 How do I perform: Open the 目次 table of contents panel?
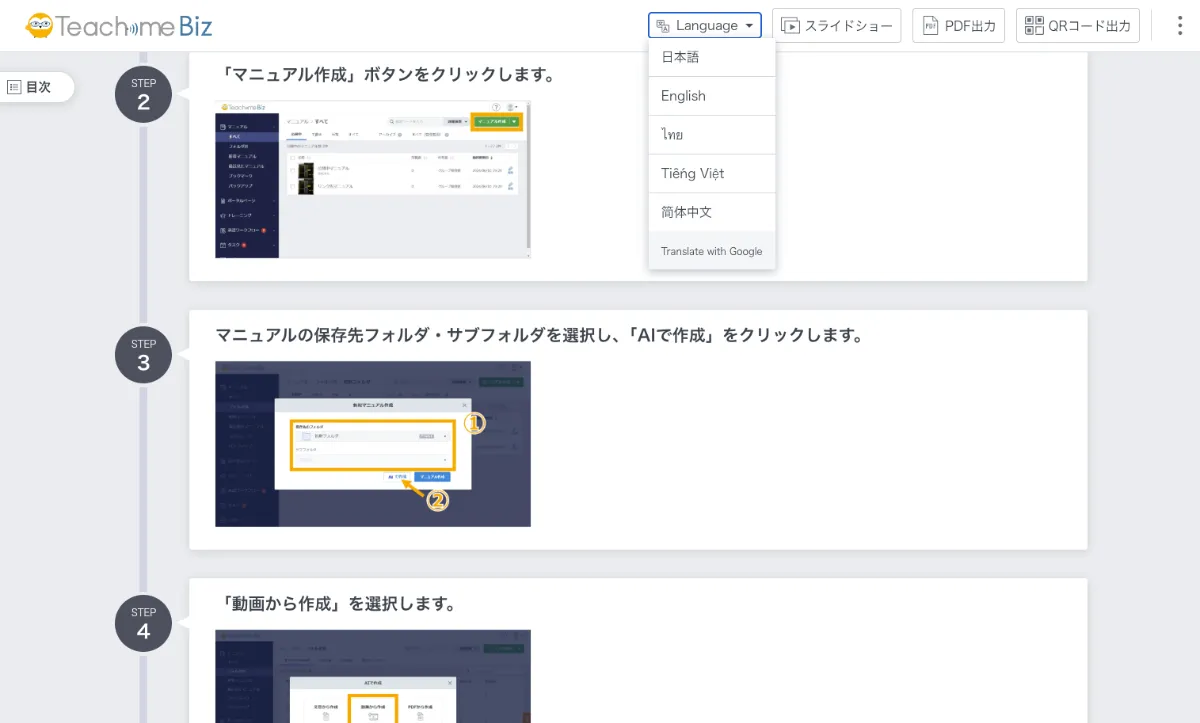coord(38,87)
